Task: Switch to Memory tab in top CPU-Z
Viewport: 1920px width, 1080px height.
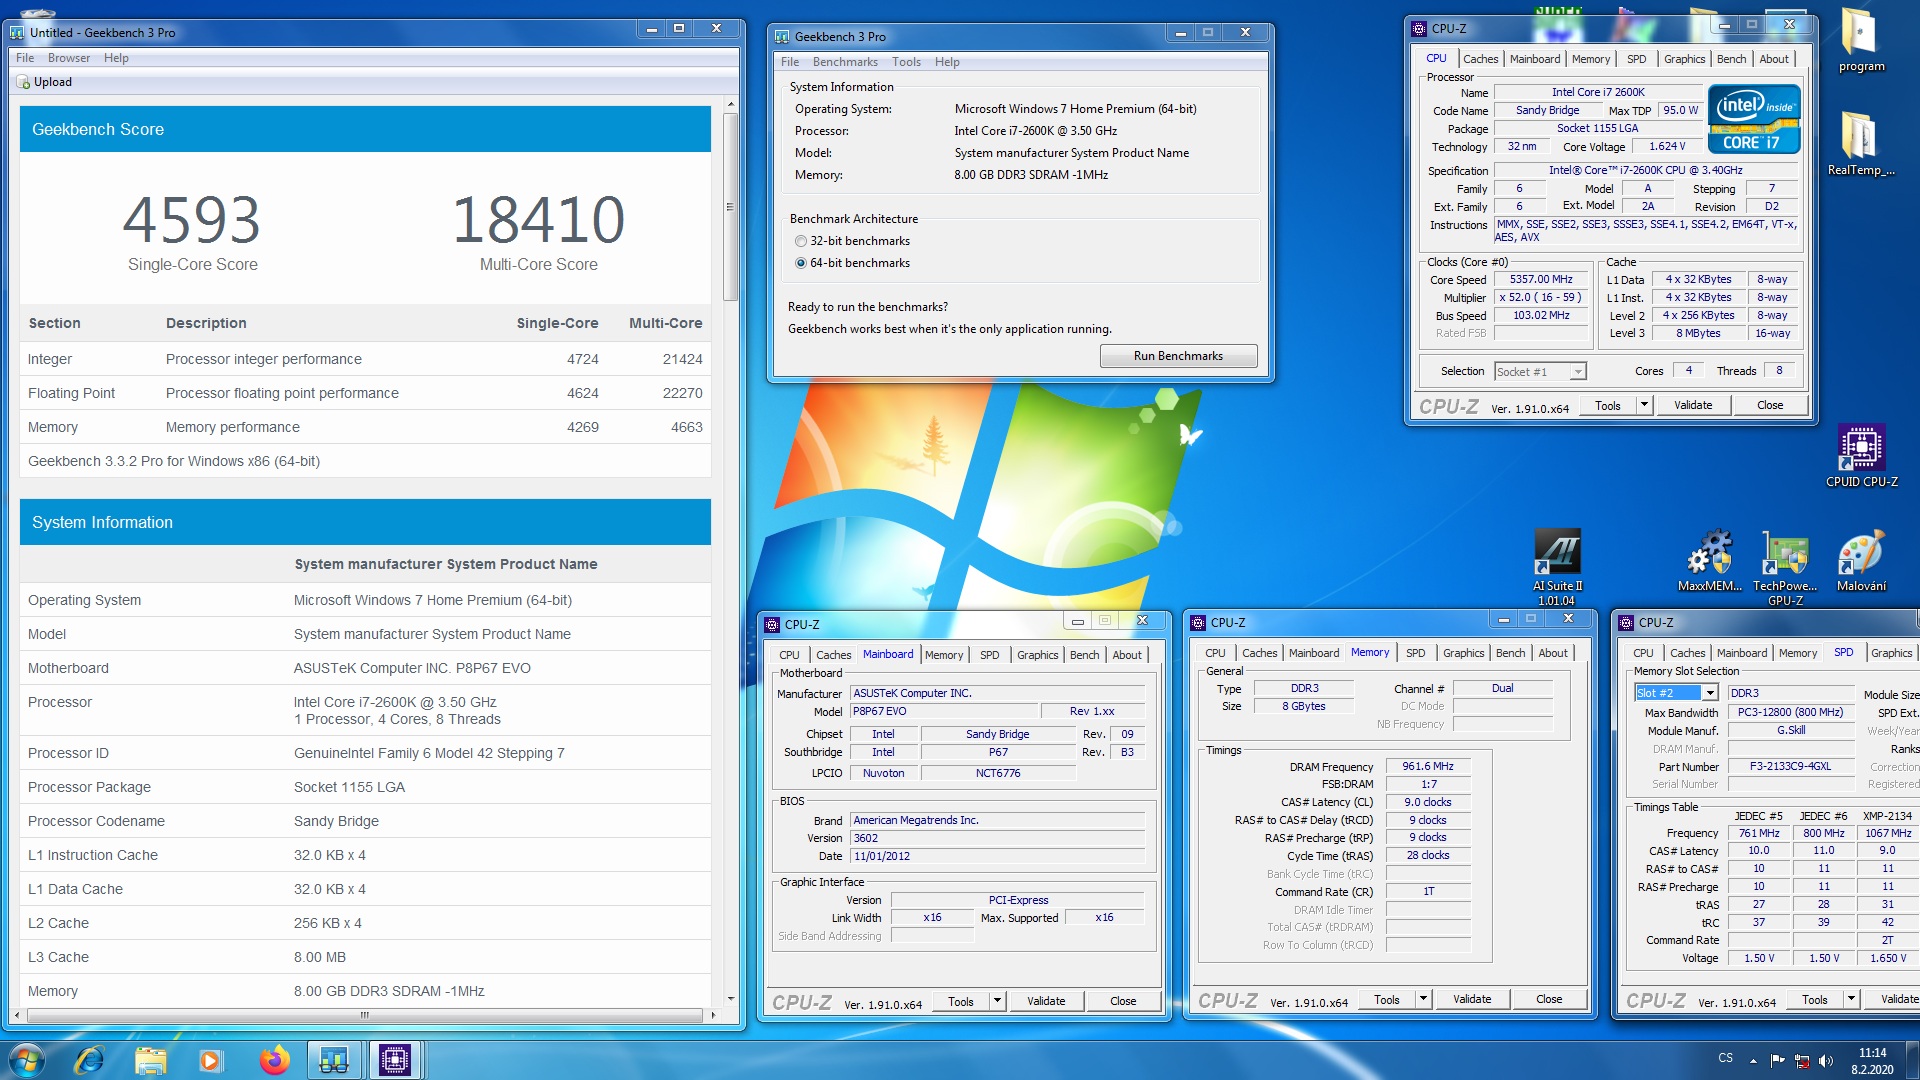Action: tap(1590, 59)
